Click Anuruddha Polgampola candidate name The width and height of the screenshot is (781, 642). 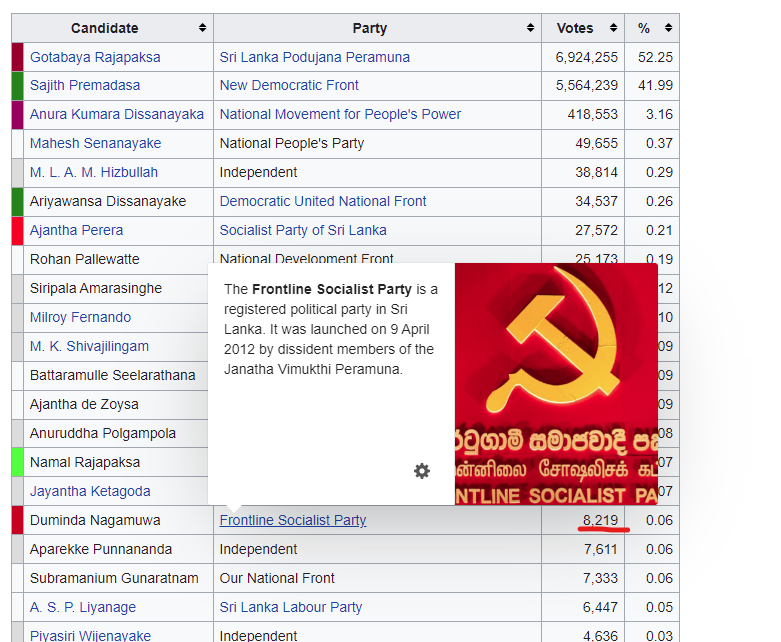tap(103, 433)
